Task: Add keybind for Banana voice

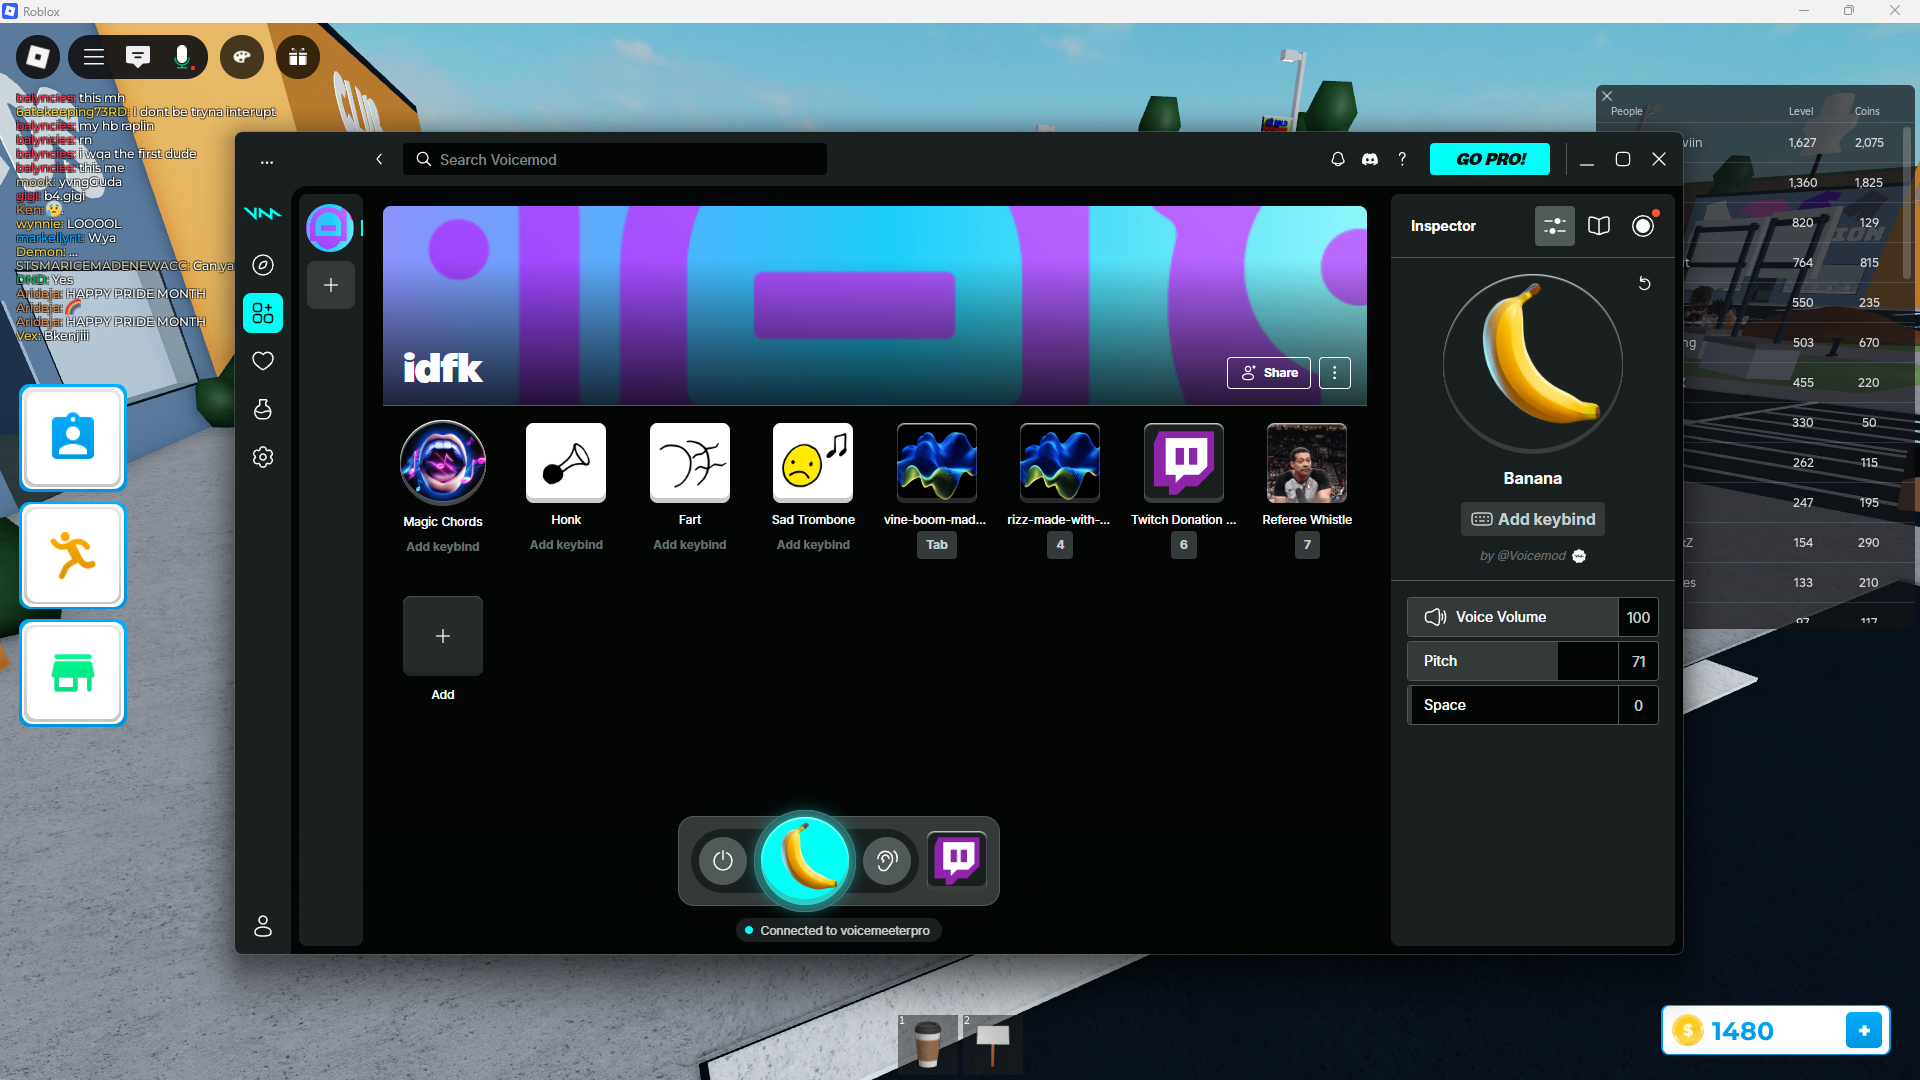Action: (x=1533, y=519)
